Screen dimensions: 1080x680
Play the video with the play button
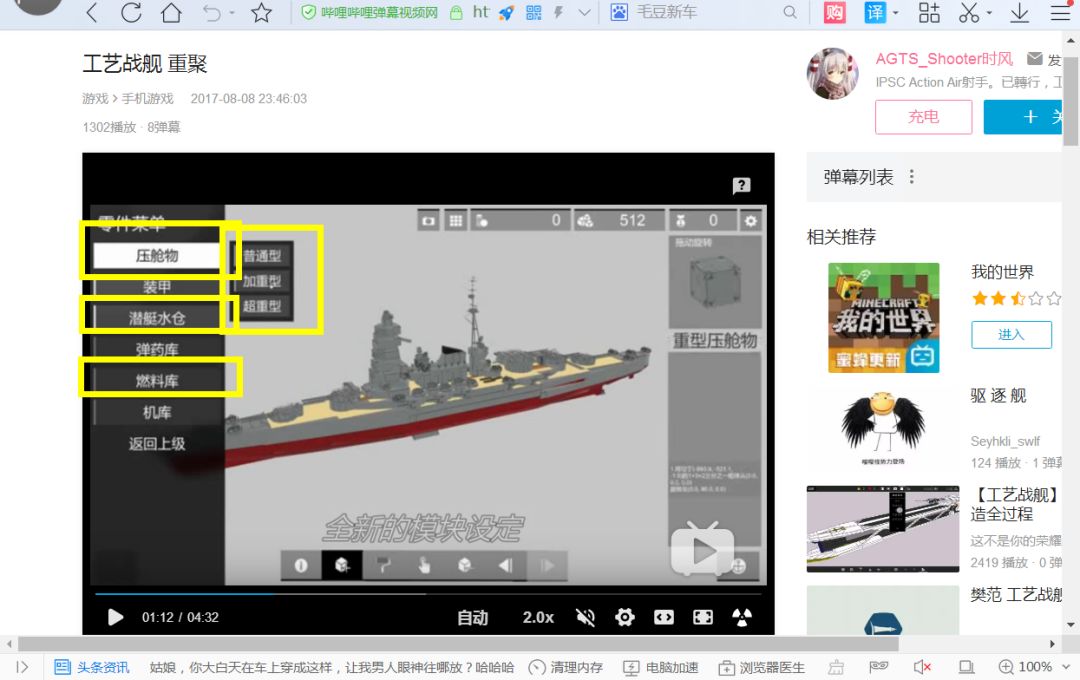click(116, 617)
